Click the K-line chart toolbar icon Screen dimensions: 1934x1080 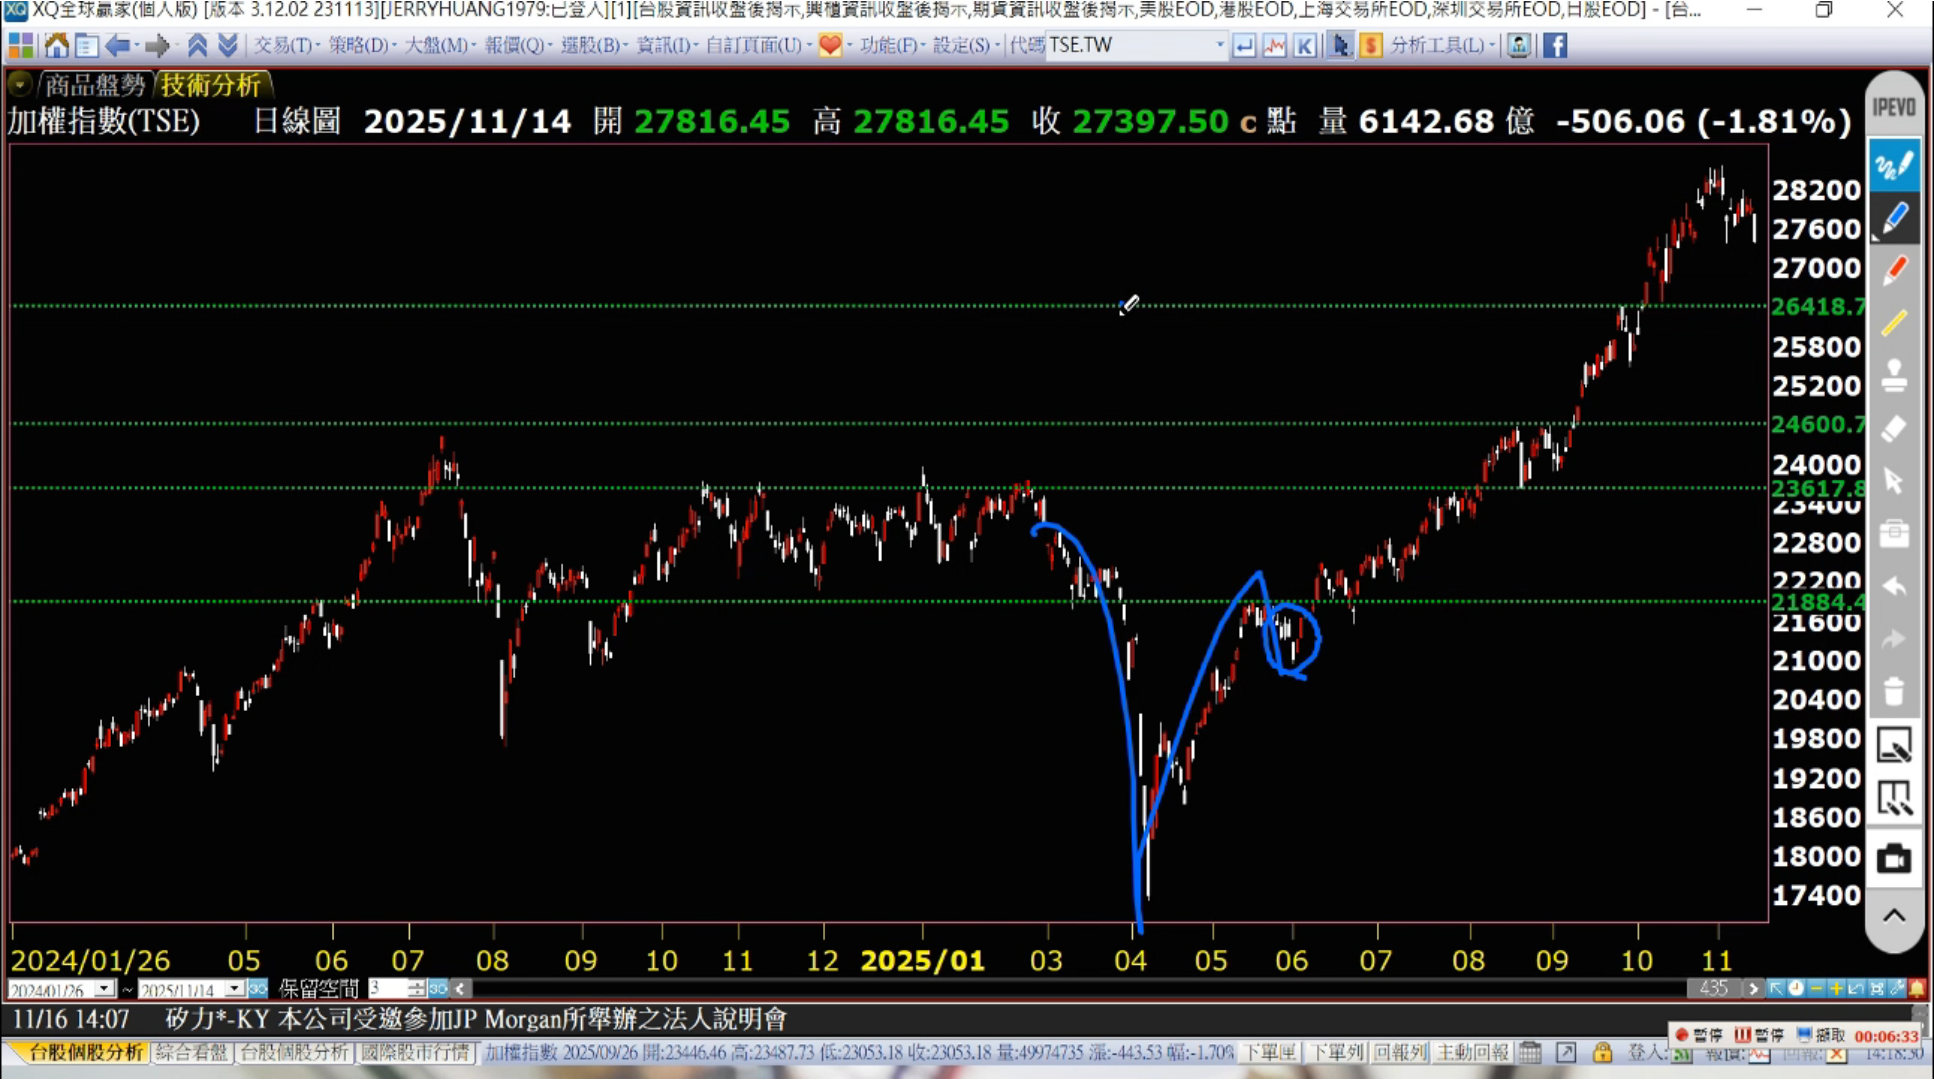[1304, 45]
